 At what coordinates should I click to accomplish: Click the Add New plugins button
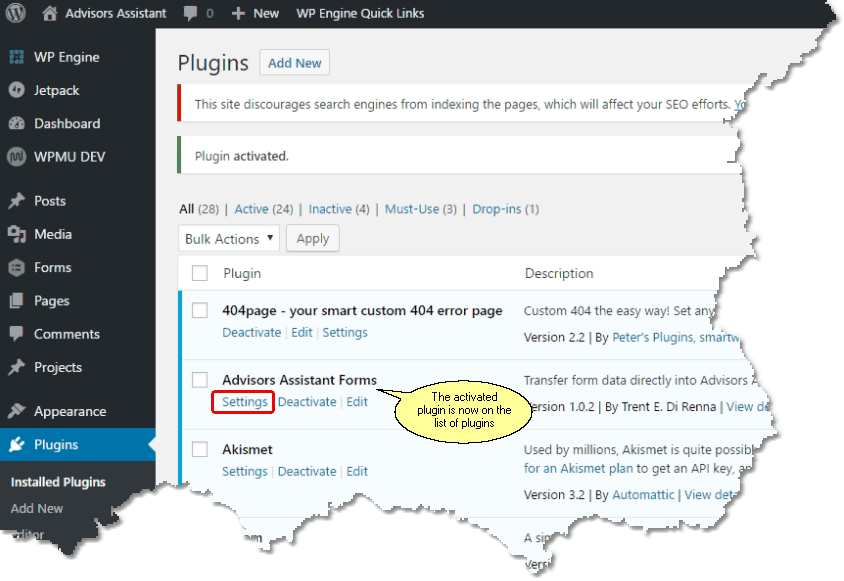[294, 62]
